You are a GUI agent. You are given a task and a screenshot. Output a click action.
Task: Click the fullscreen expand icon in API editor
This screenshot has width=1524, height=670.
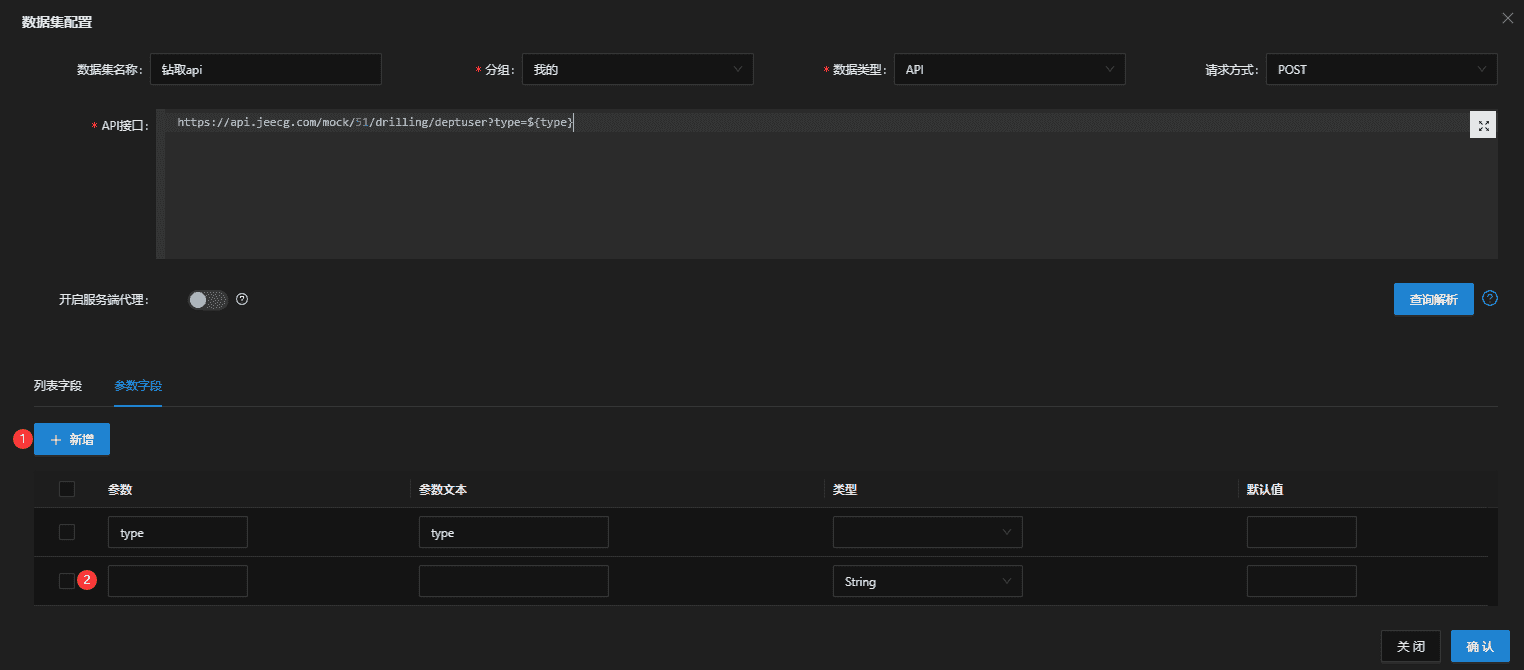(1483, 125)
